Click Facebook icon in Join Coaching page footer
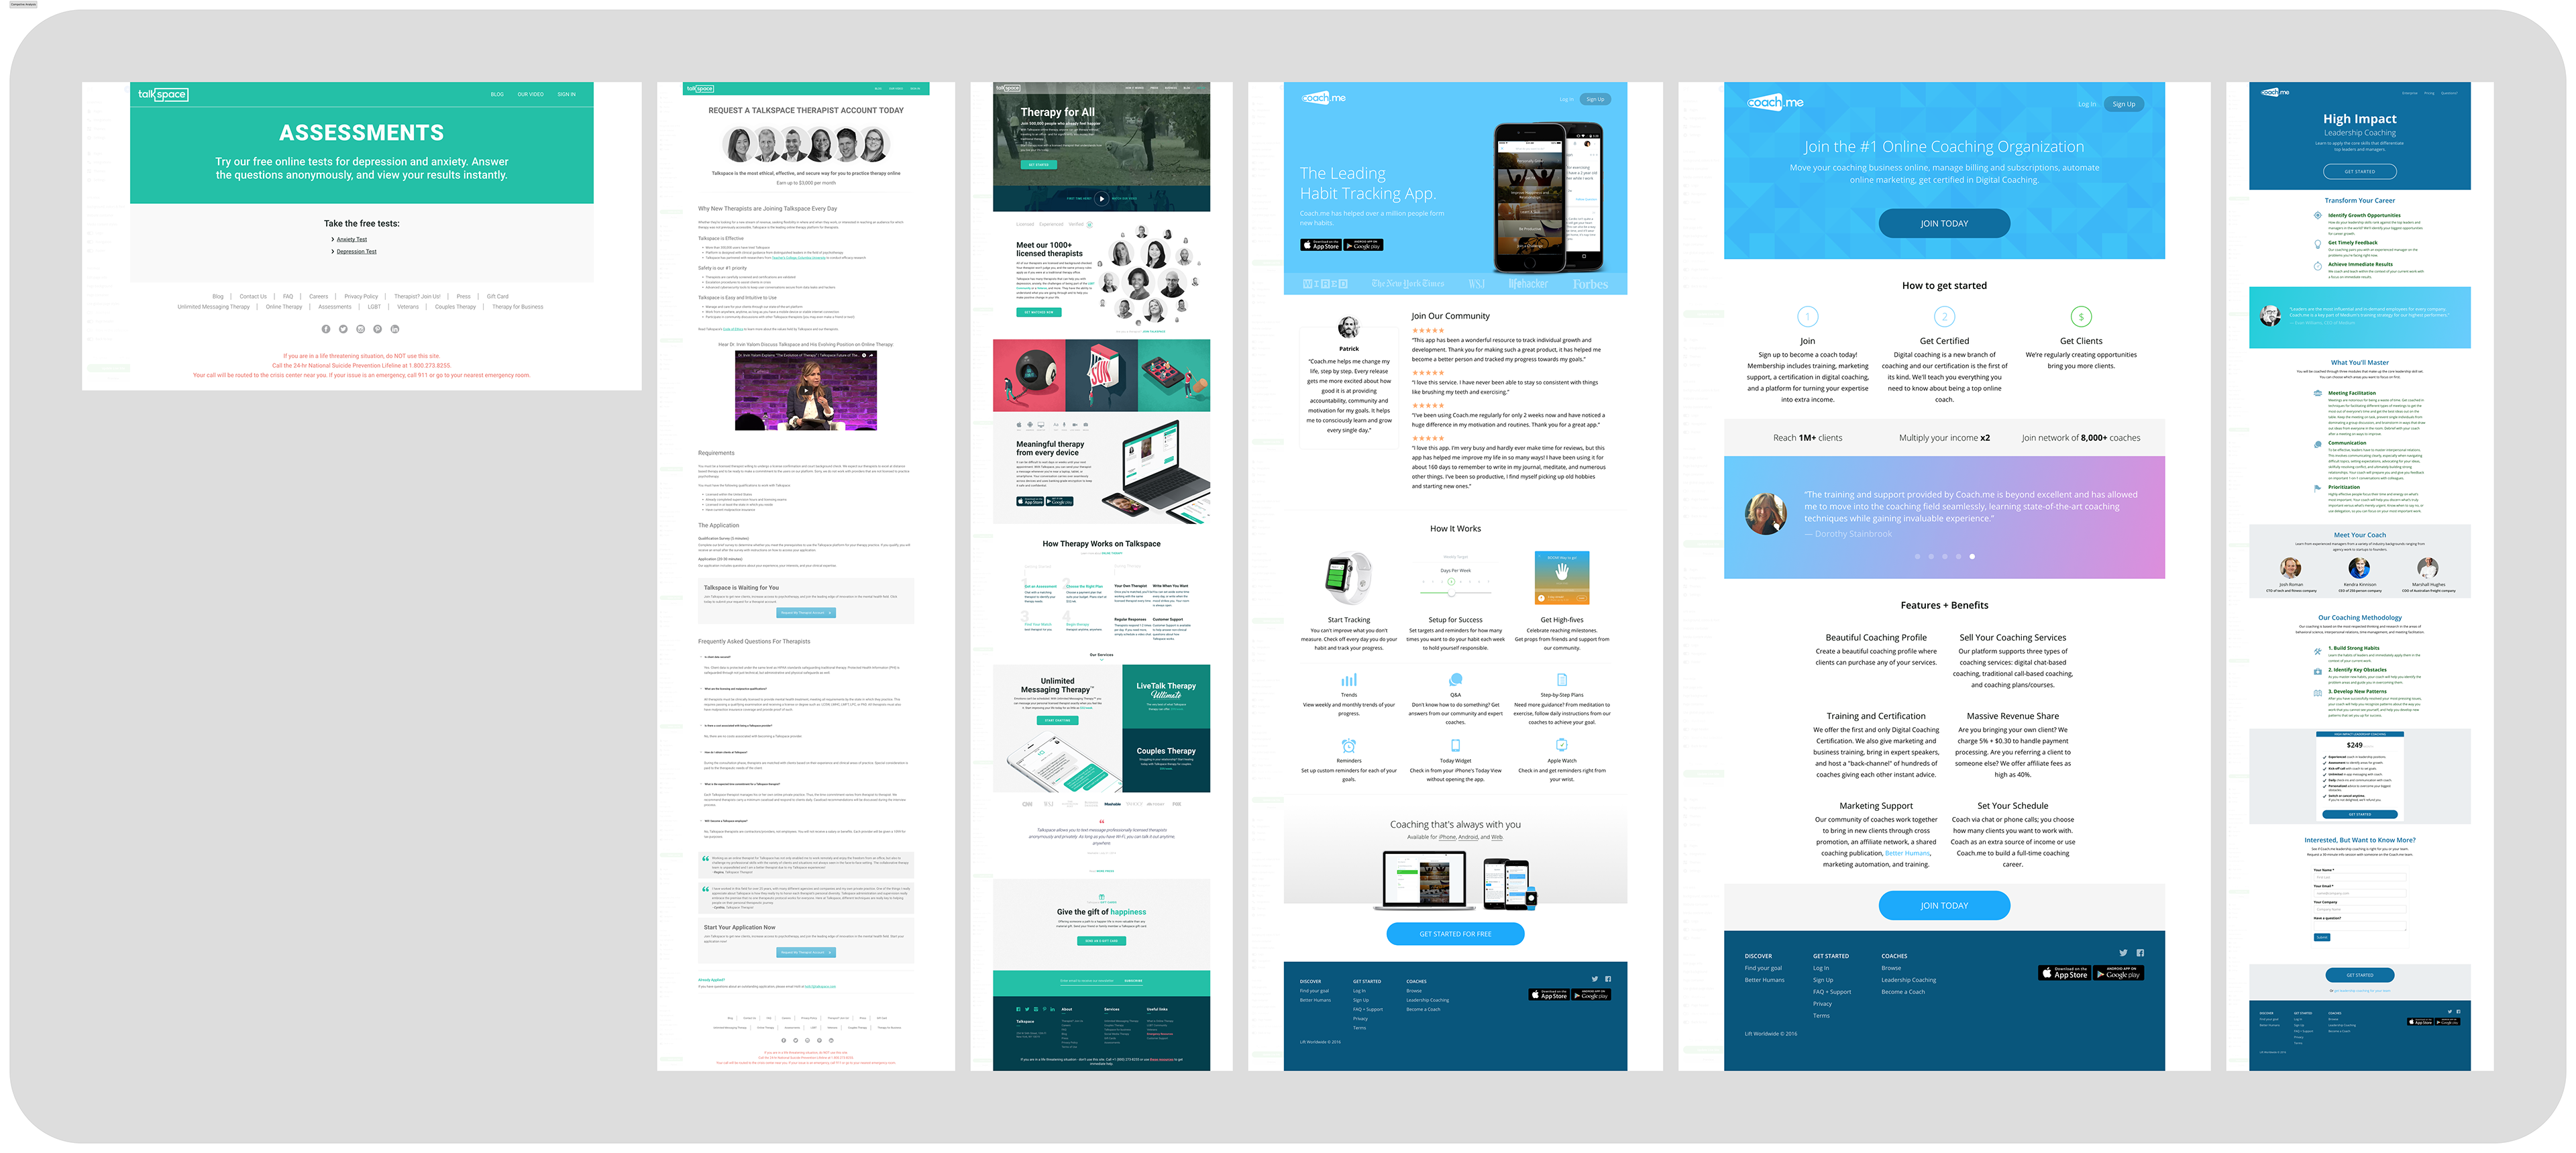2576x1153 pixels. point(2140,953)
